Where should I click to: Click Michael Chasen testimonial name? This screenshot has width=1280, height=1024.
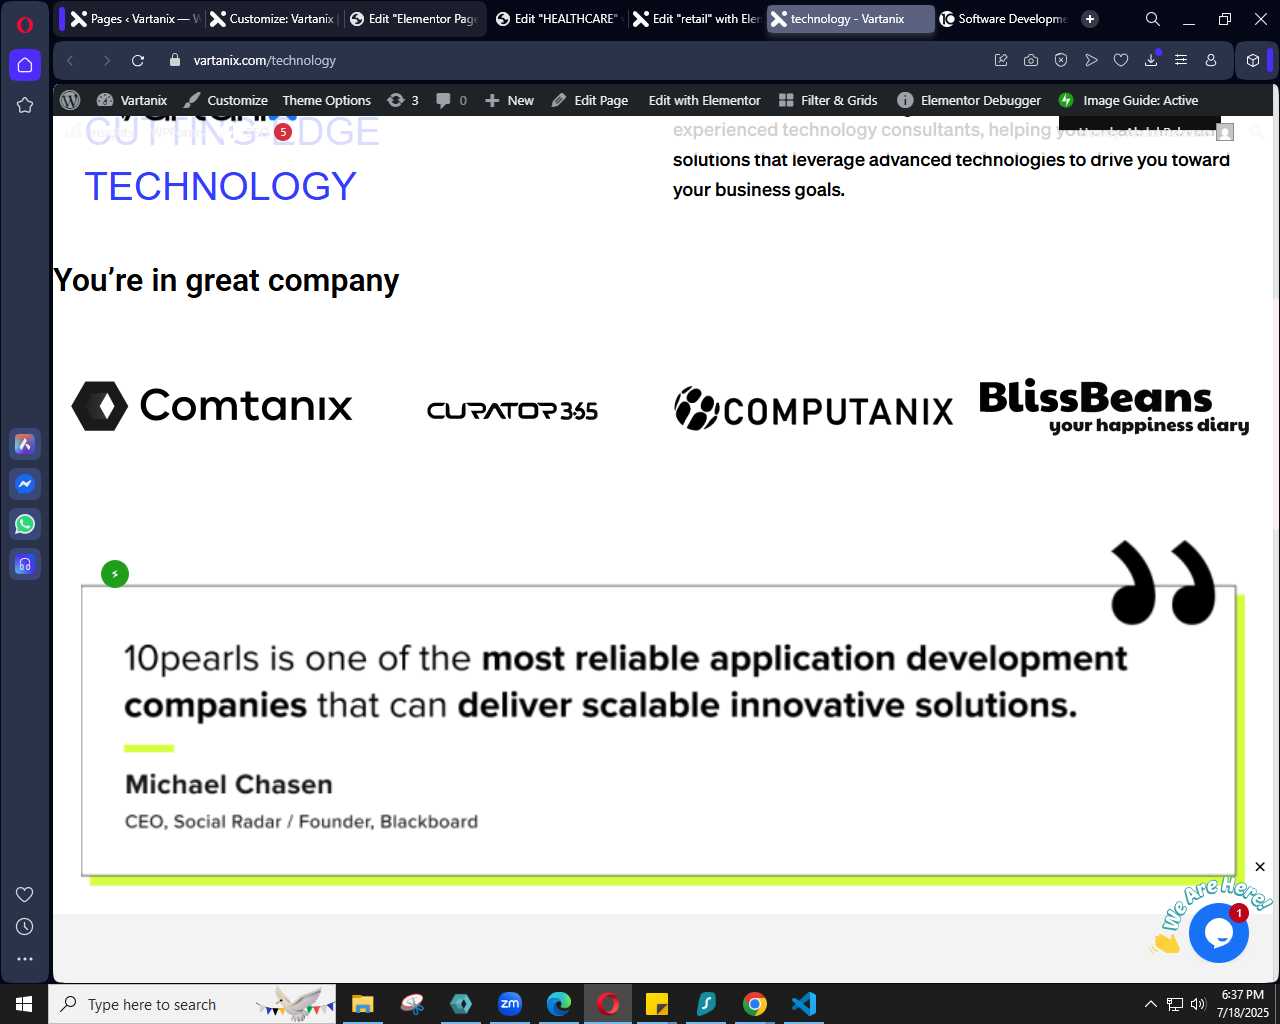coord(229,784)
